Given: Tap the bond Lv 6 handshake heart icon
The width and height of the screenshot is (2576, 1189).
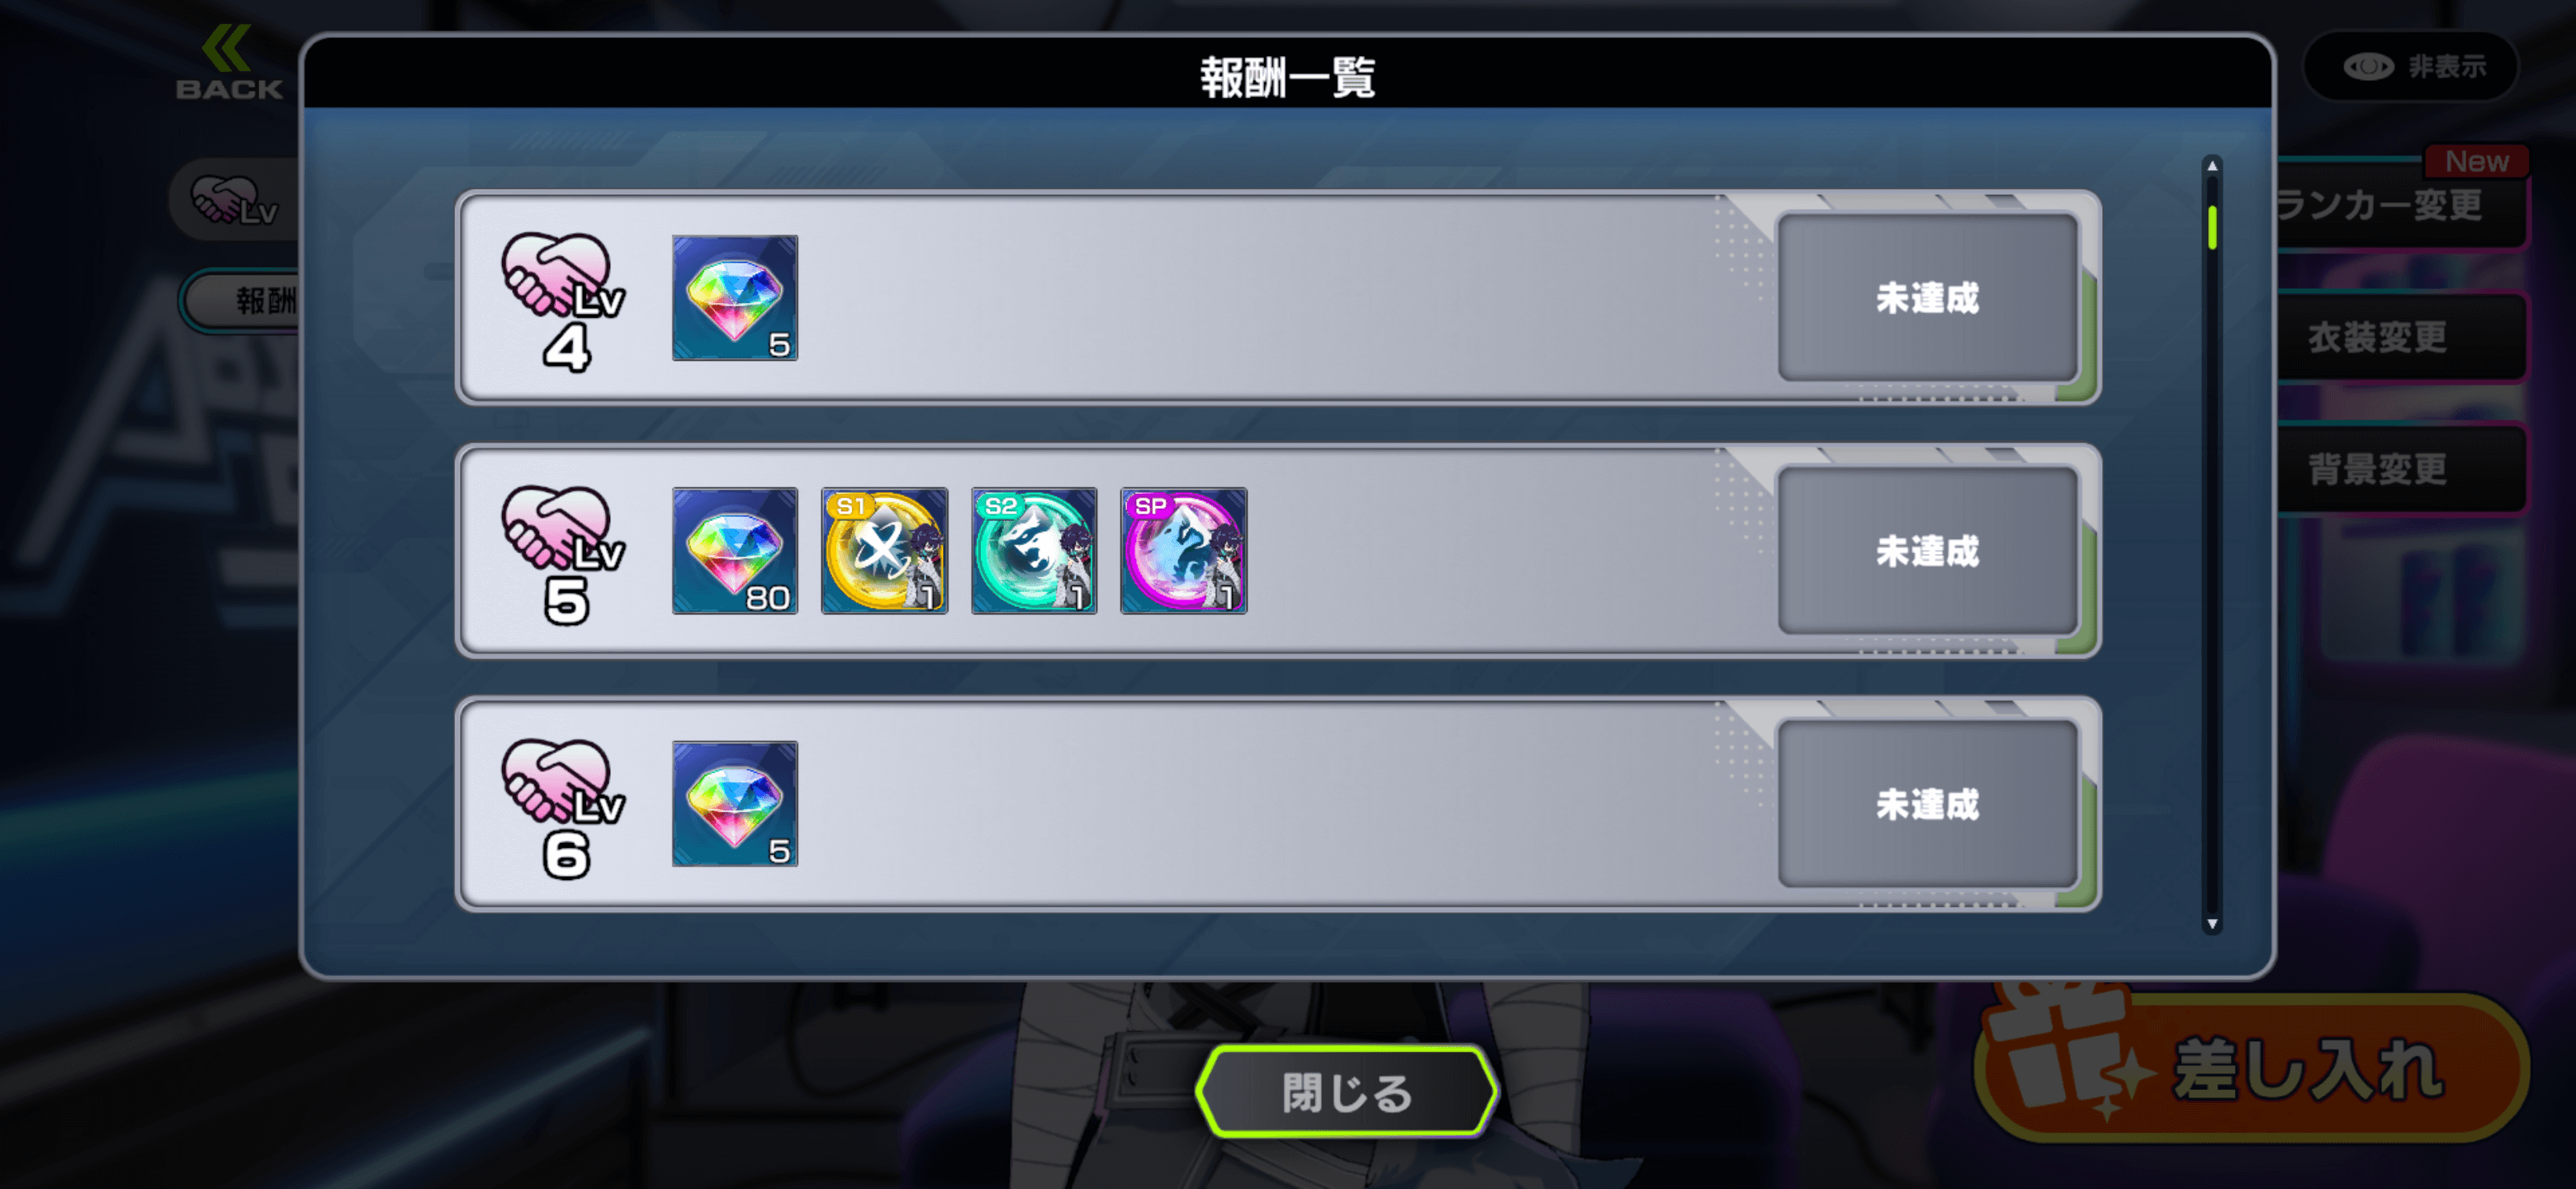Looking at the screenshot, I should tap(564, 808).
